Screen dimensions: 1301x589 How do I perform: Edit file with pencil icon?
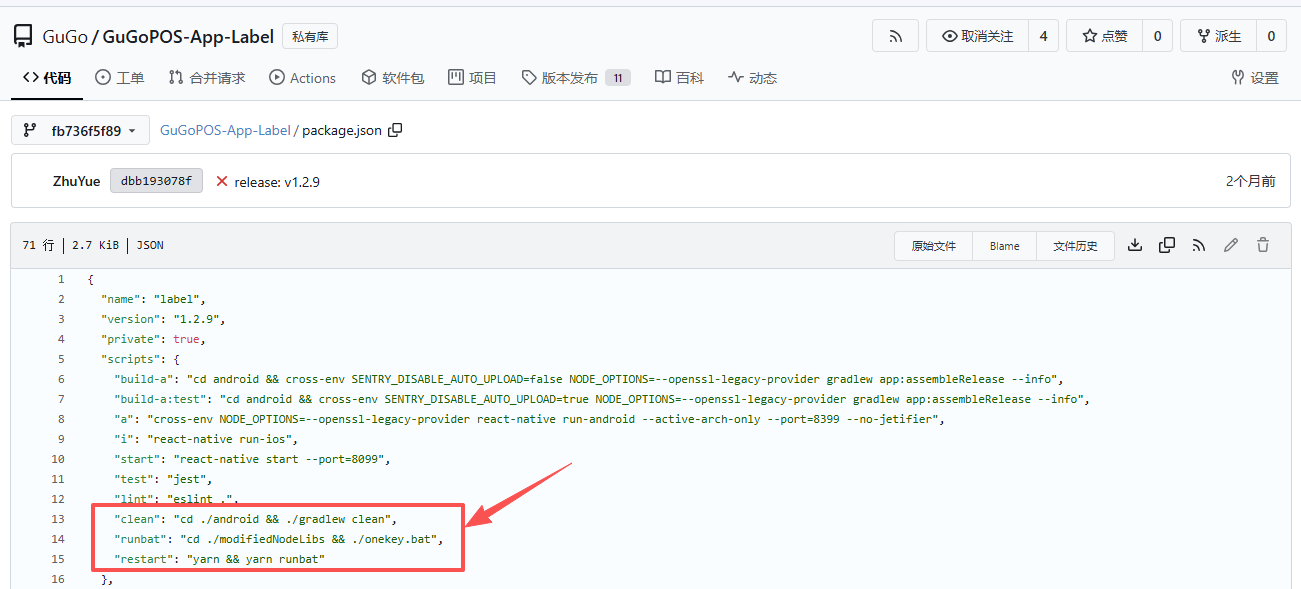pyautogui.click(x=1231, y=245)
